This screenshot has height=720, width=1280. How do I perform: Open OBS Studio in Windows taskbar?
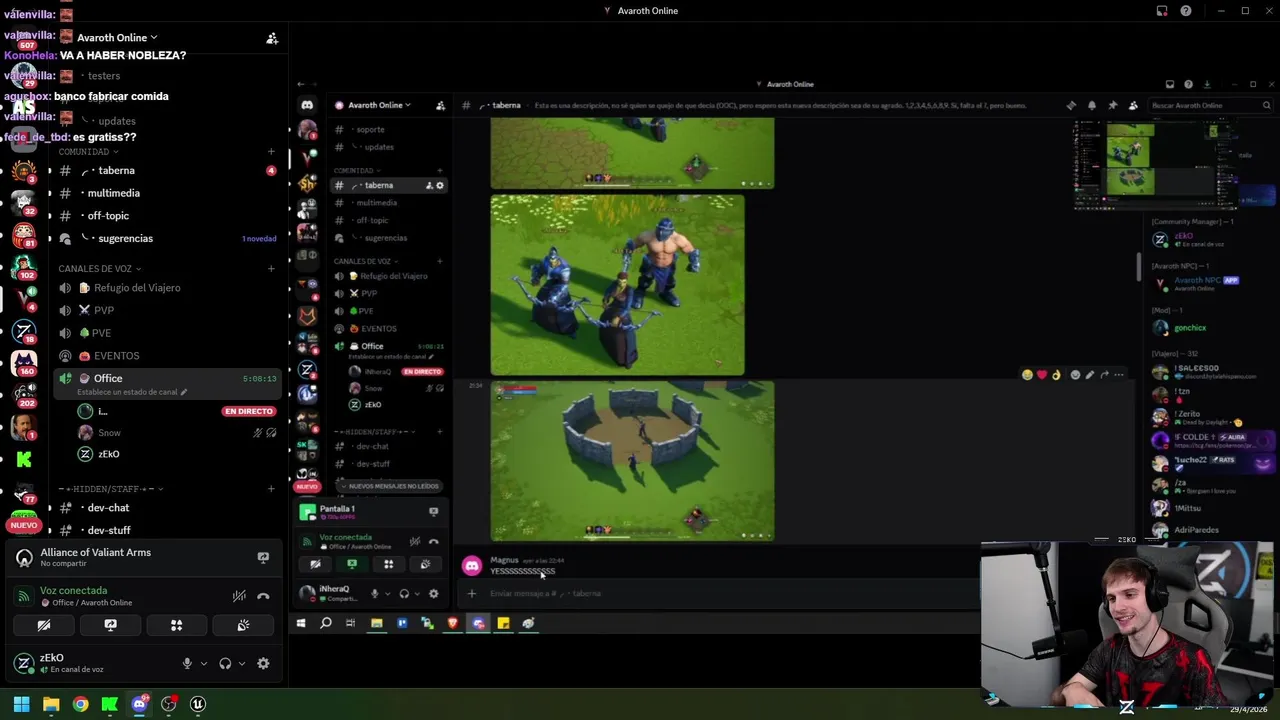pyautogui.click(x=168, y=704)
